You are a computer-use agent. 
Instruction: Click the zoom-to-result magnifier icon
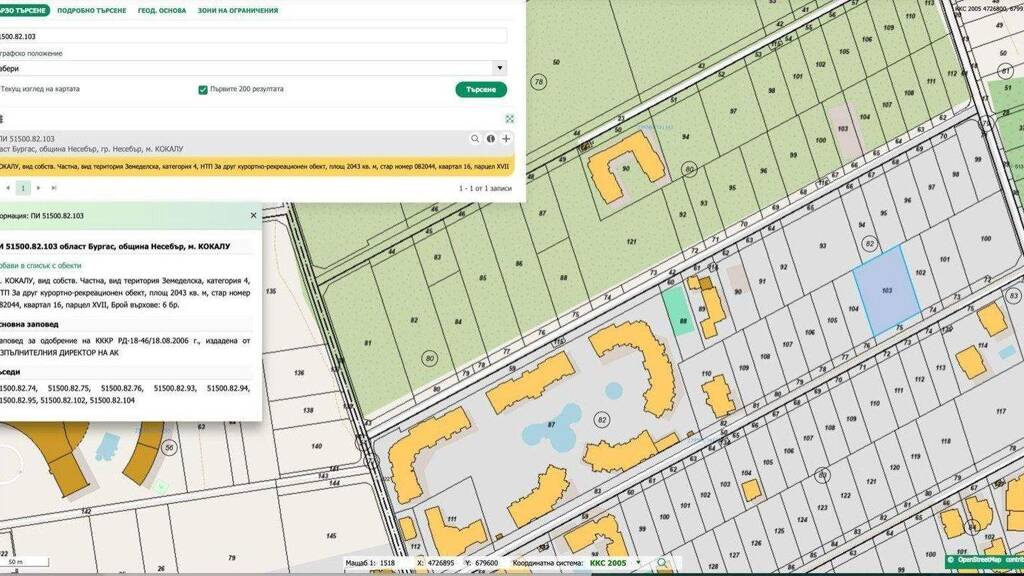pyautogui.click(x=476, y=139)
